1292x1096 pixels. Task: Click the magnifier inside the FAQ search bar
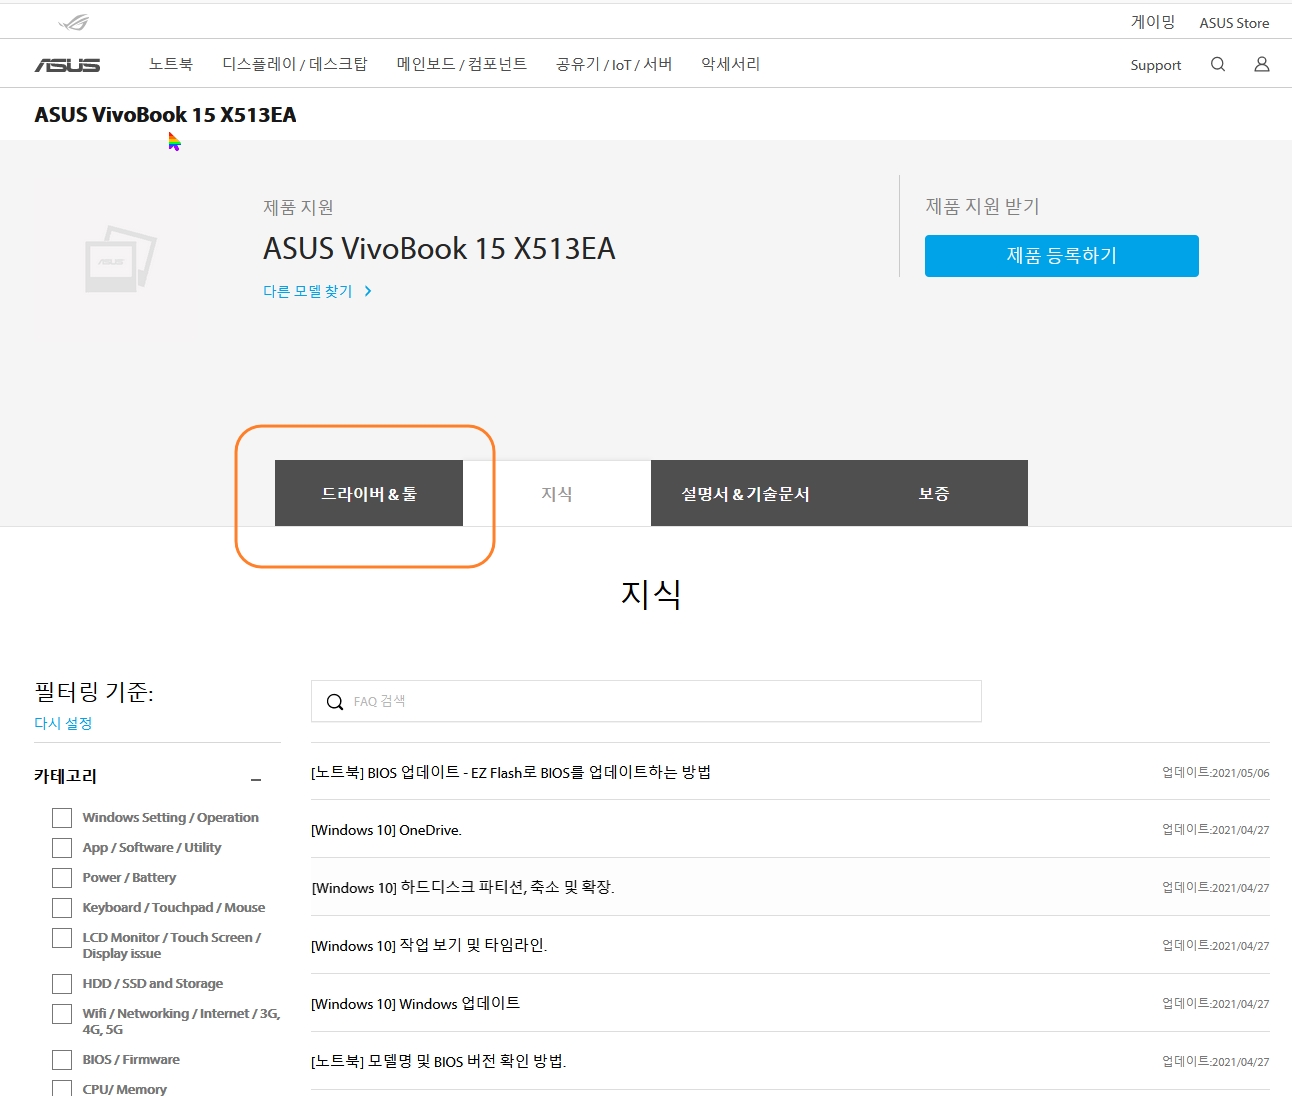pyautogui.click(x=334, y=701)
